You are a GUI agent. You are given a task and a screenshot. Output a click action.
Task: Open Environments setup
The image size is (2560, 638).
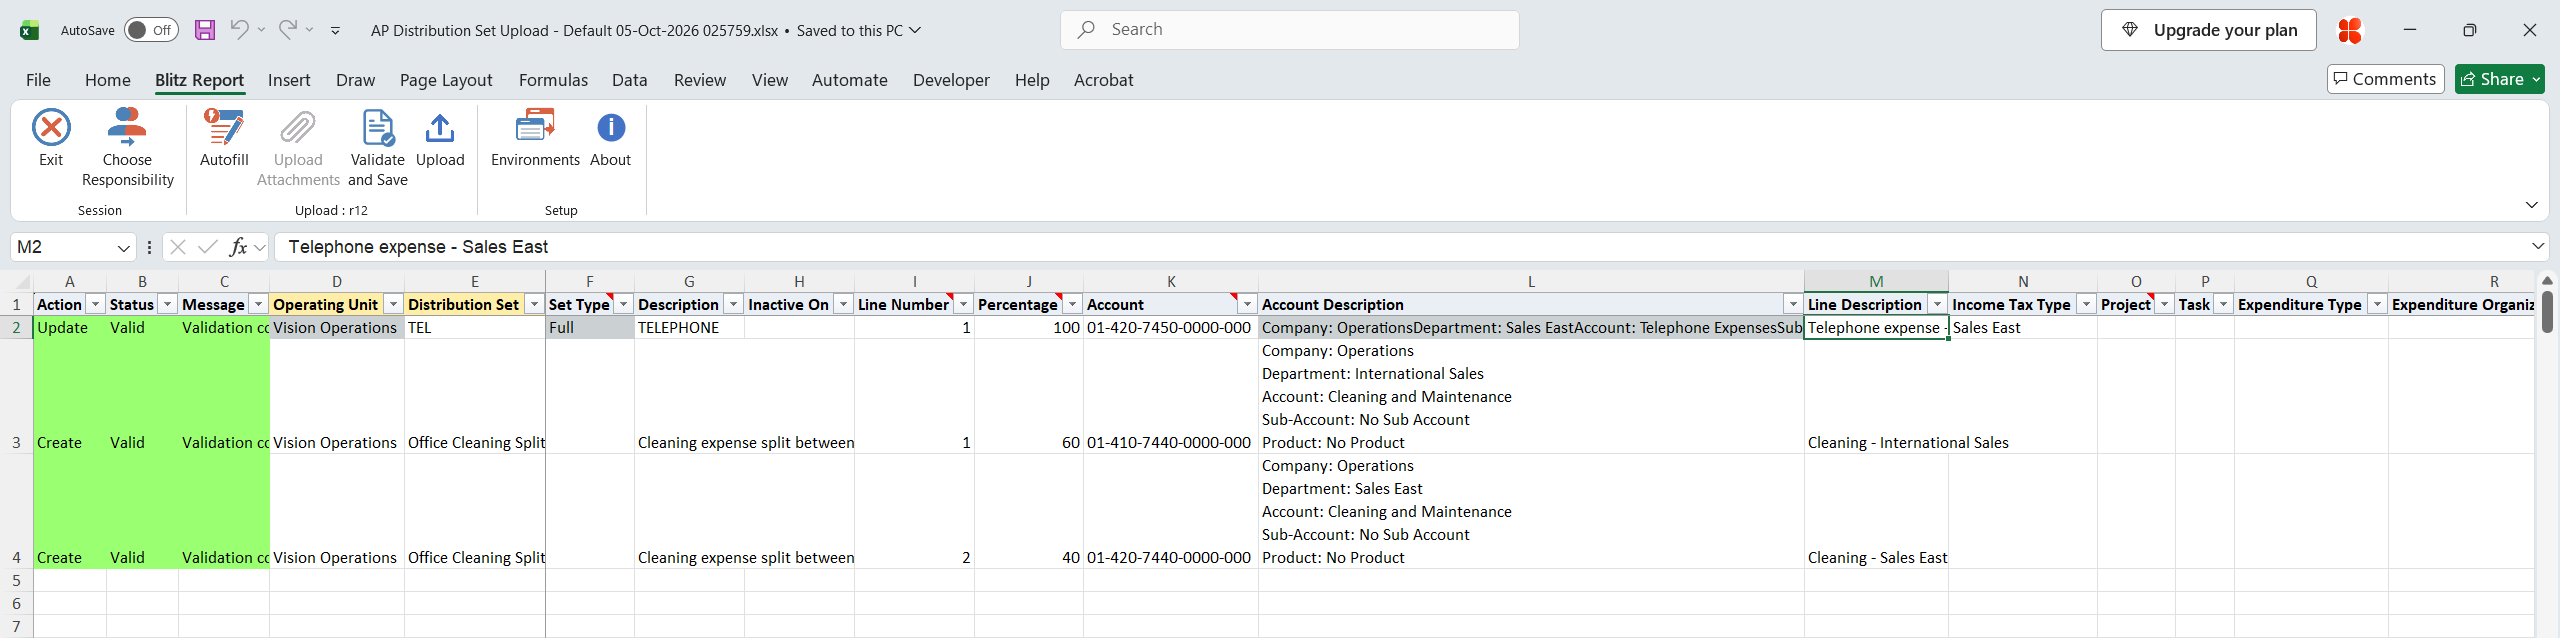535,138
